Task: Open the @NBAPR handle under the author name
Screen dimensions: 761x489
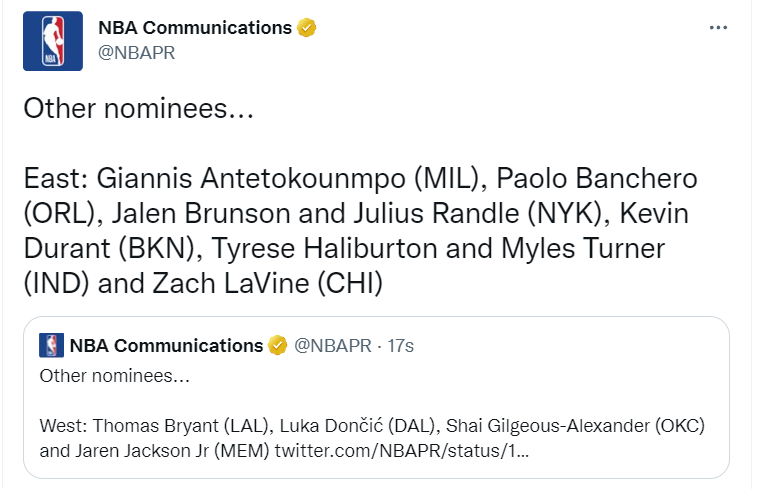Action: coord(136,52)
